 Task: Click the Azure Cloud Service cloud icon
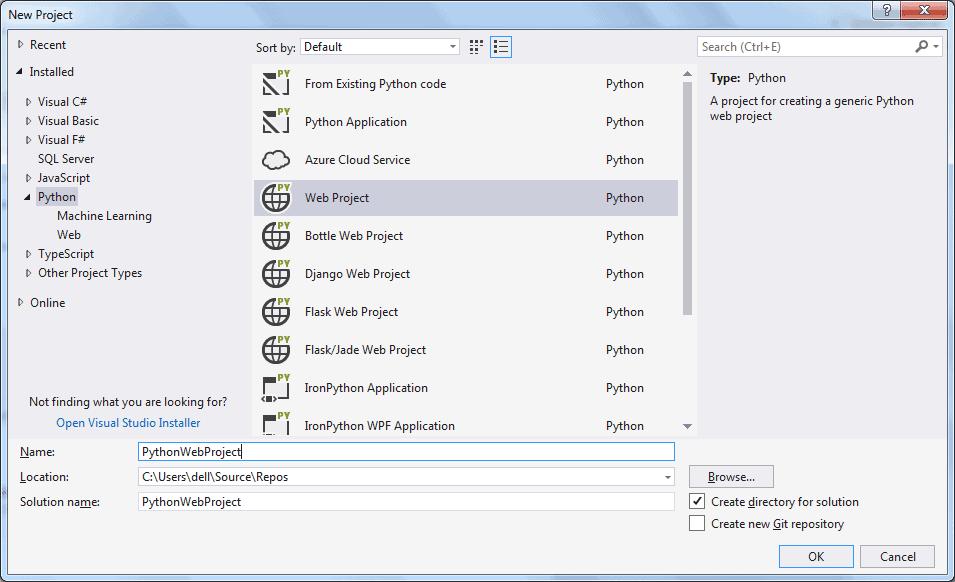point(276,160)
